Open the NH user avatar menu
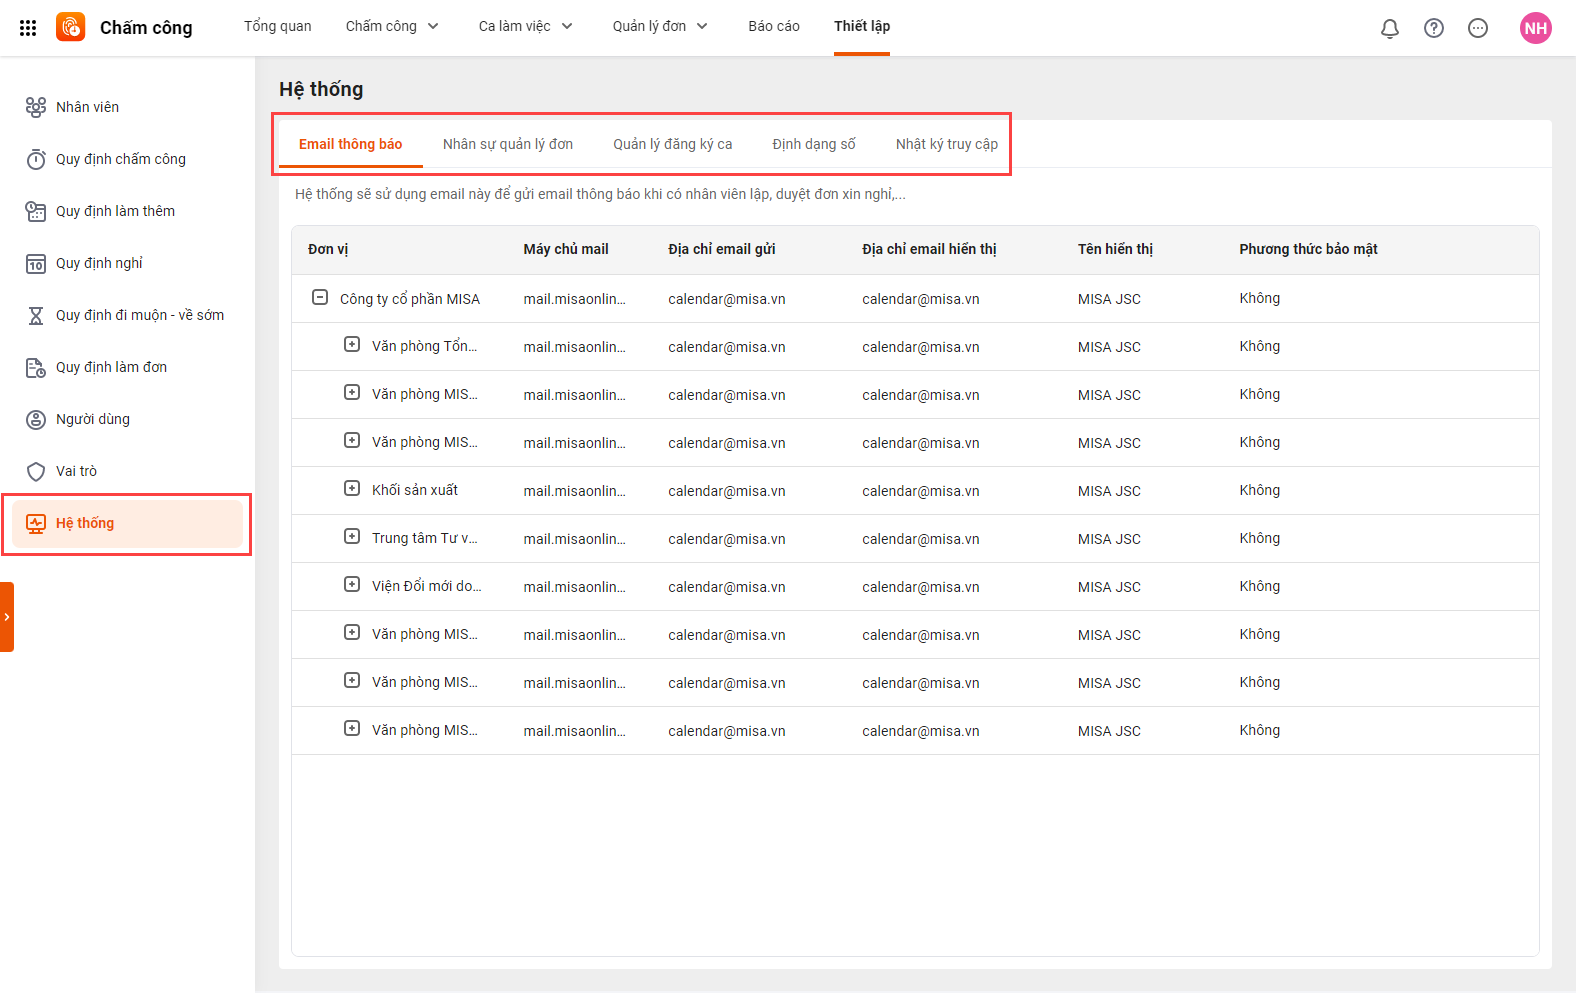 tap(1536, 28)
